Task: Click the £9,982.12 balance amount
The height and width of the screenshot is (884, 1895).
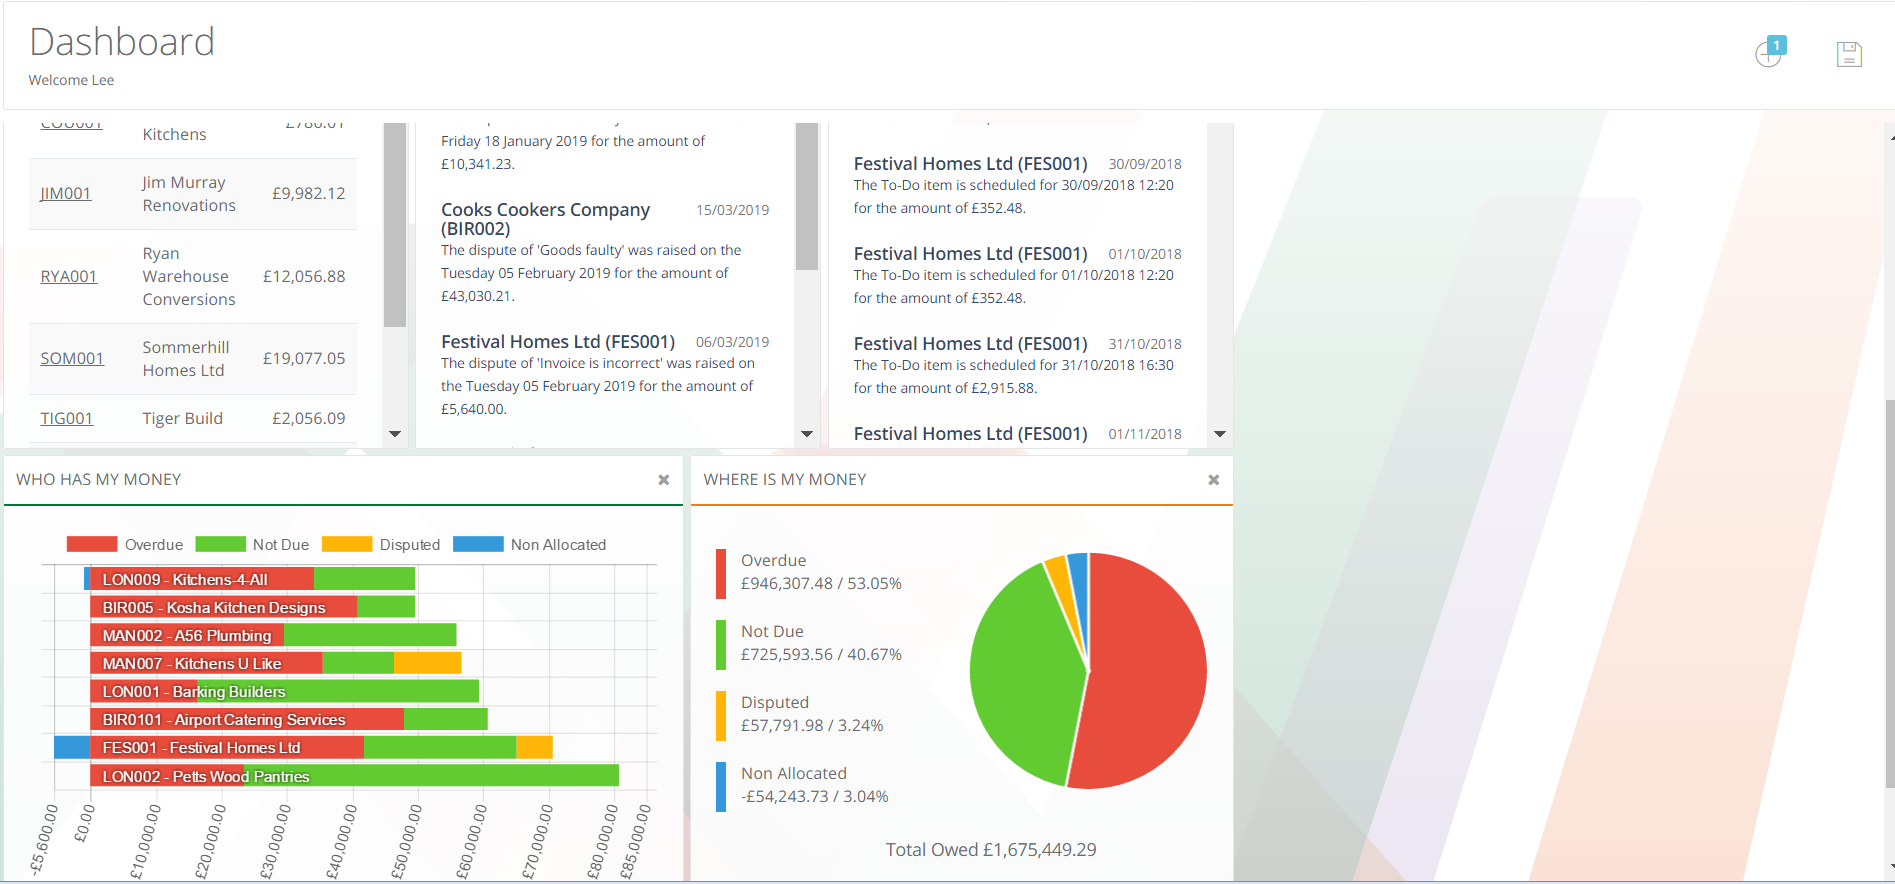Action: coord(309,193)
